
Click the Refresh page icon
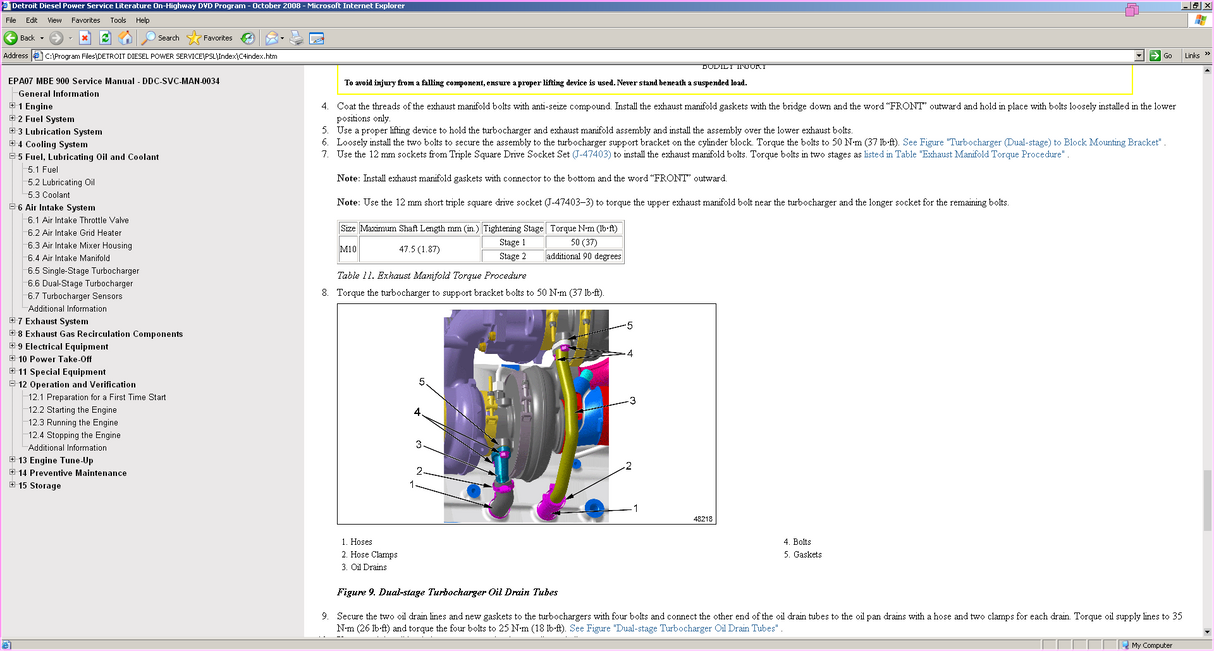click(105, 38)
